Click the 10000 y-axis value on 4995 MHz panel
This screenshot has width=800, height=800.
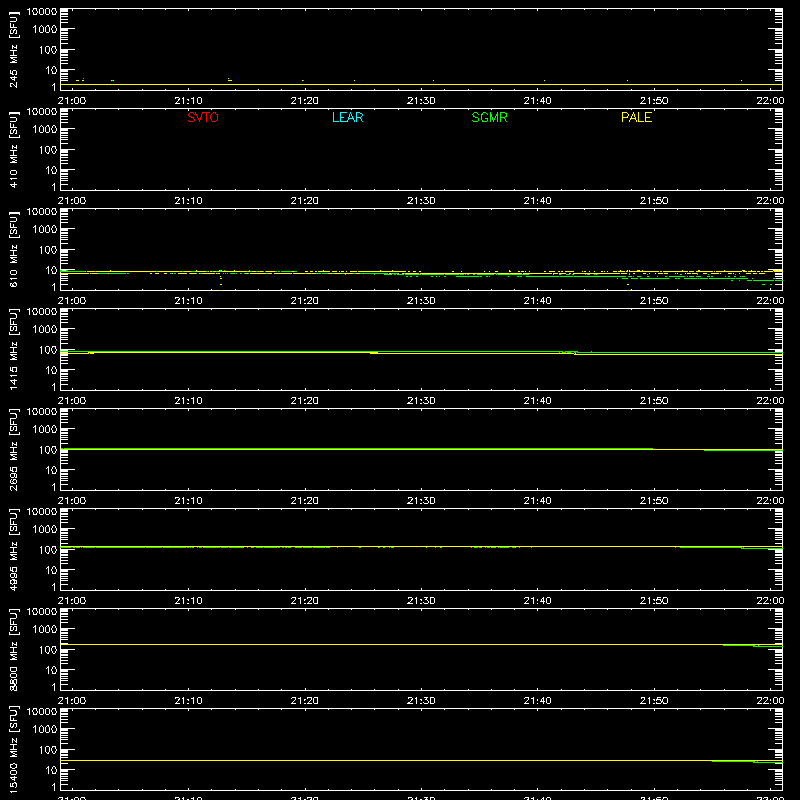tap(42, 512)
